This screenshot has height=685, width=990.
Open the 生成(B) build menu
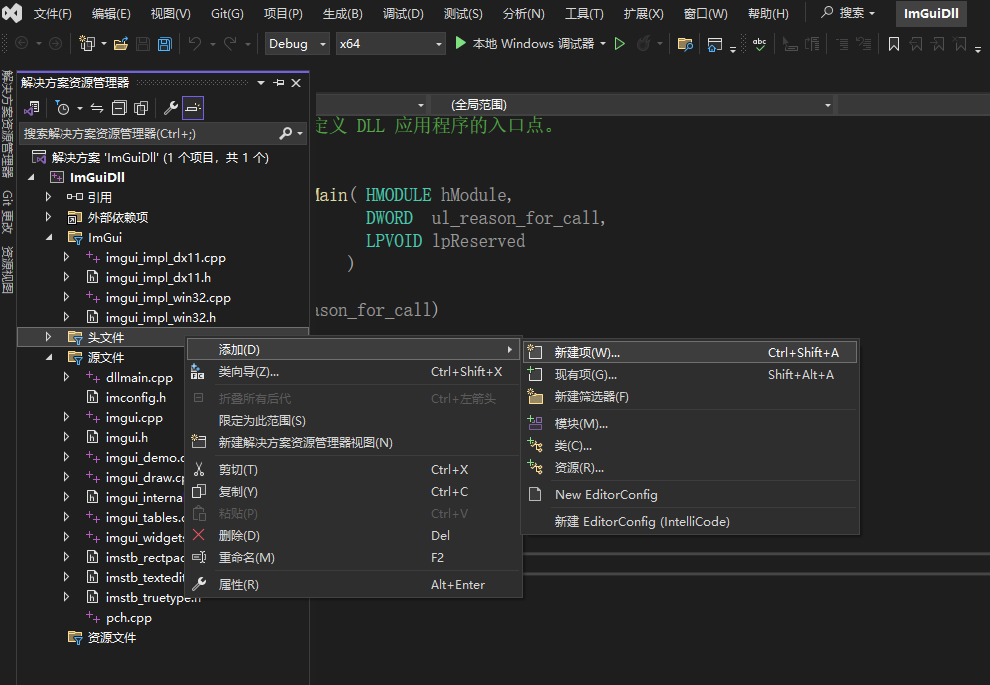343,13
